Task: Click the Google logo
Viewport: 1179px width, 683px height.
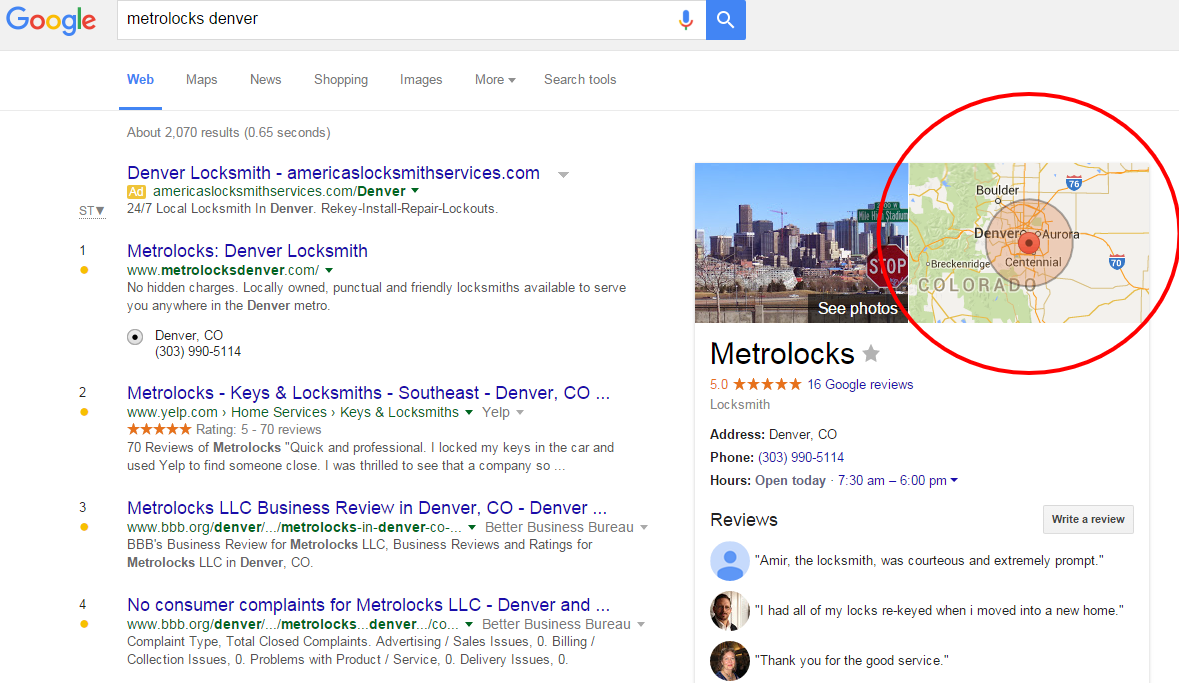Action: [51, 20]
